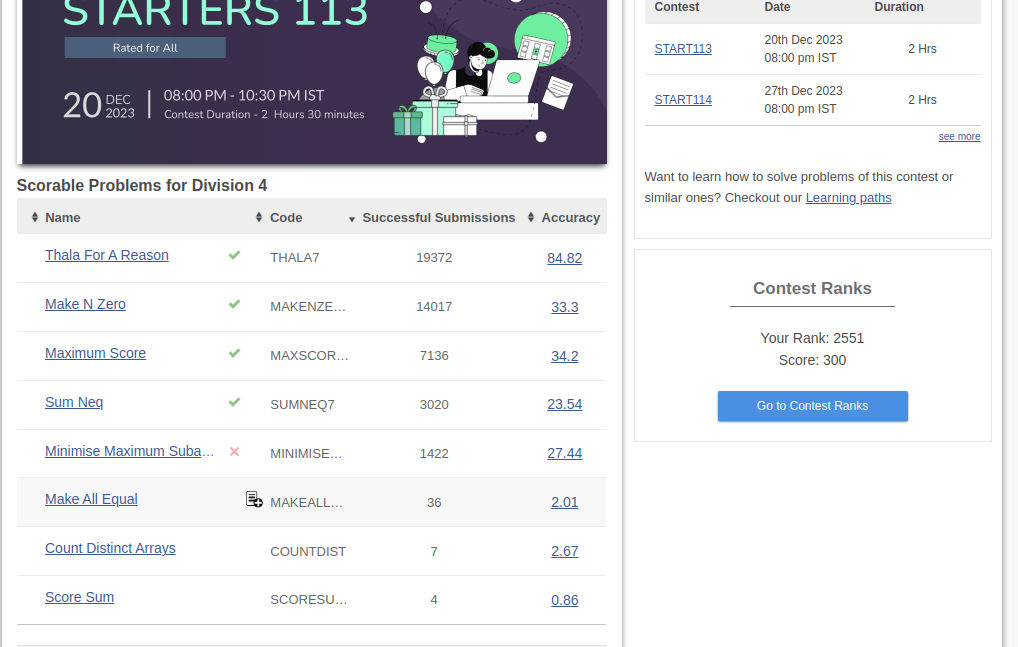Click the COUNTDIST problem code
The height and width of the screenshot is (647, 1018).
308,552
